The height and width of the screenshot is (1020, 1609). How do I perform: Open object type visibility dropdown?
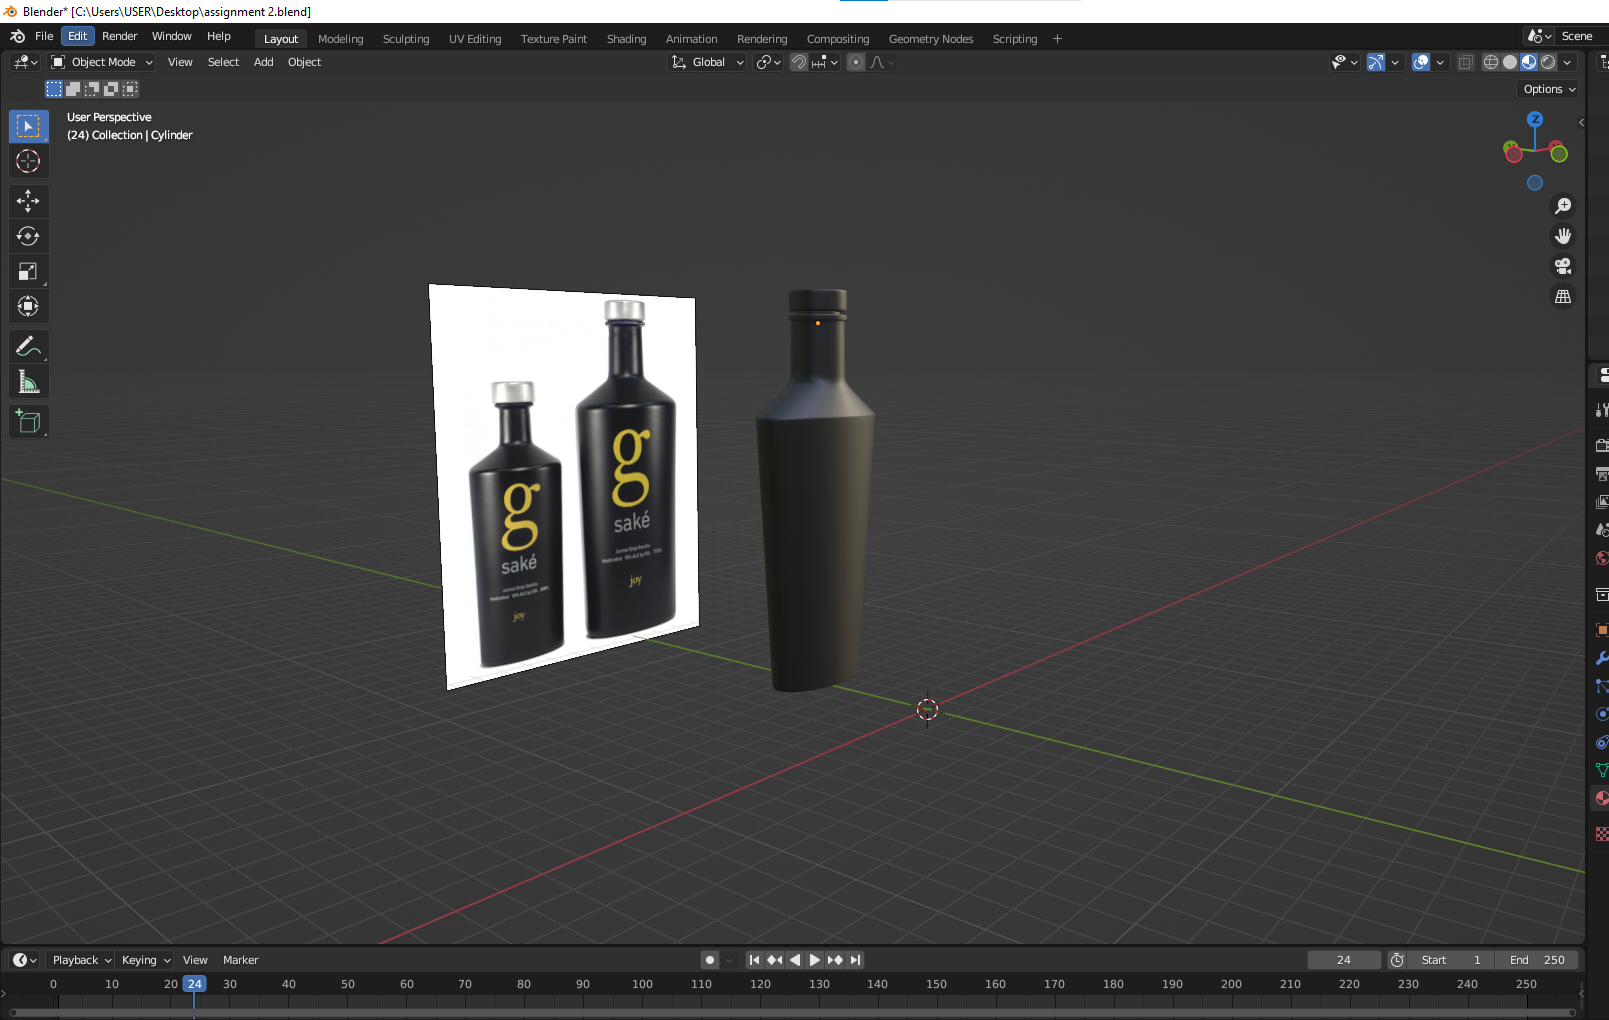pos(1344,62)
